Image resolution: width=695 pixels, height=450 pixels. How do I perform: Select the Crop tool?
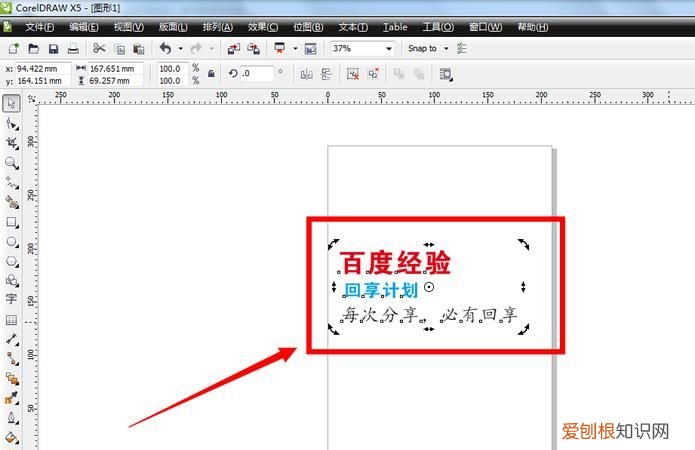[12, 143]
